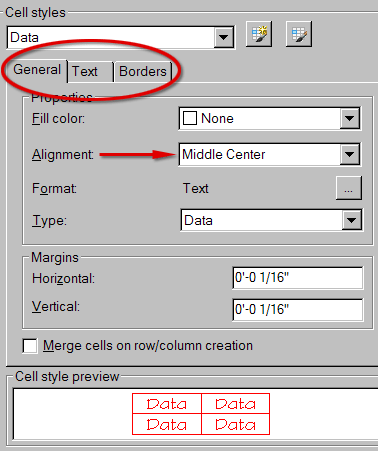
Task: Open the Alignment dropdown arrow
Action: [350, 154]
